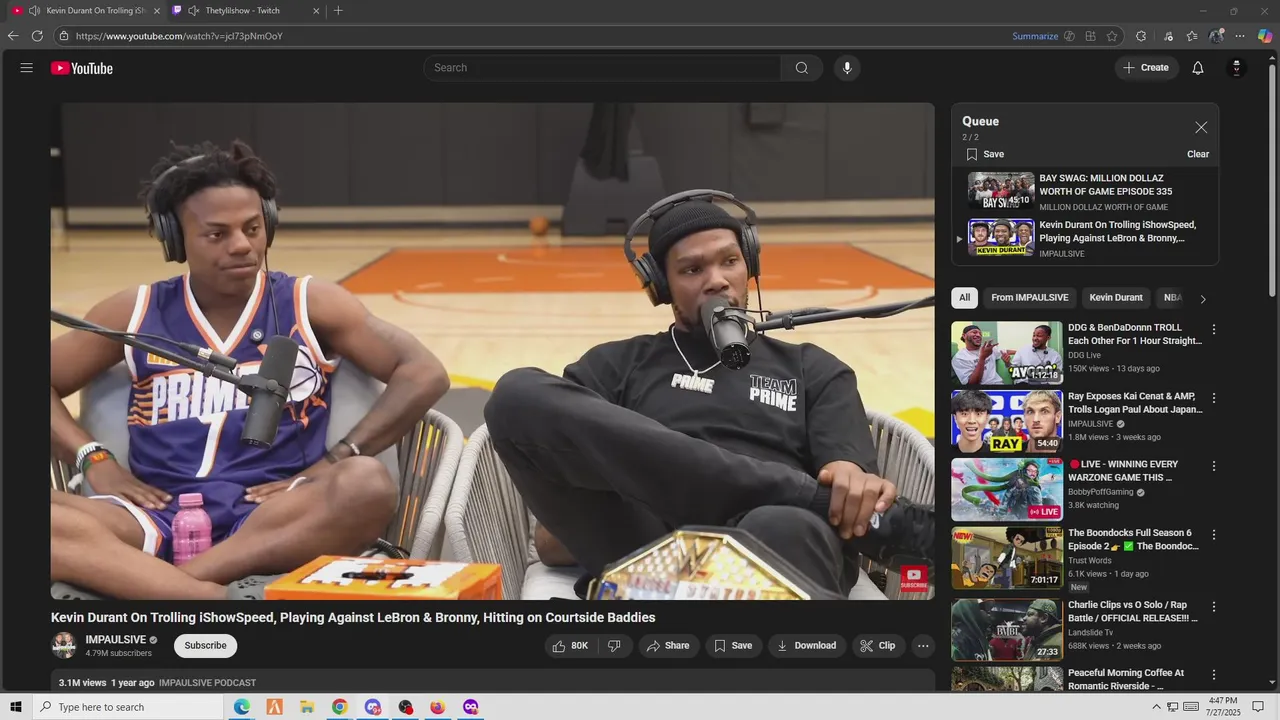
Task: Select the Kevin Durant queue item
Action: point(1085,239)
